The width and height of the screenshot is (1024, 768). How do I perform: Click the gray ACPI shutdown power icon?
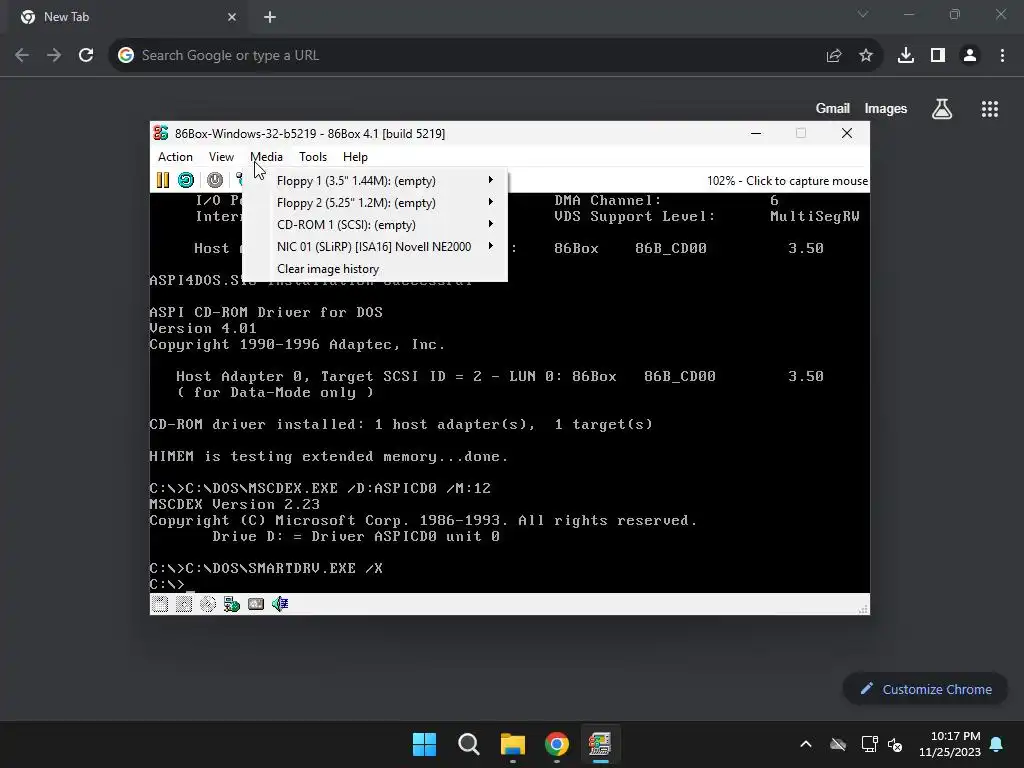point(215,180)
